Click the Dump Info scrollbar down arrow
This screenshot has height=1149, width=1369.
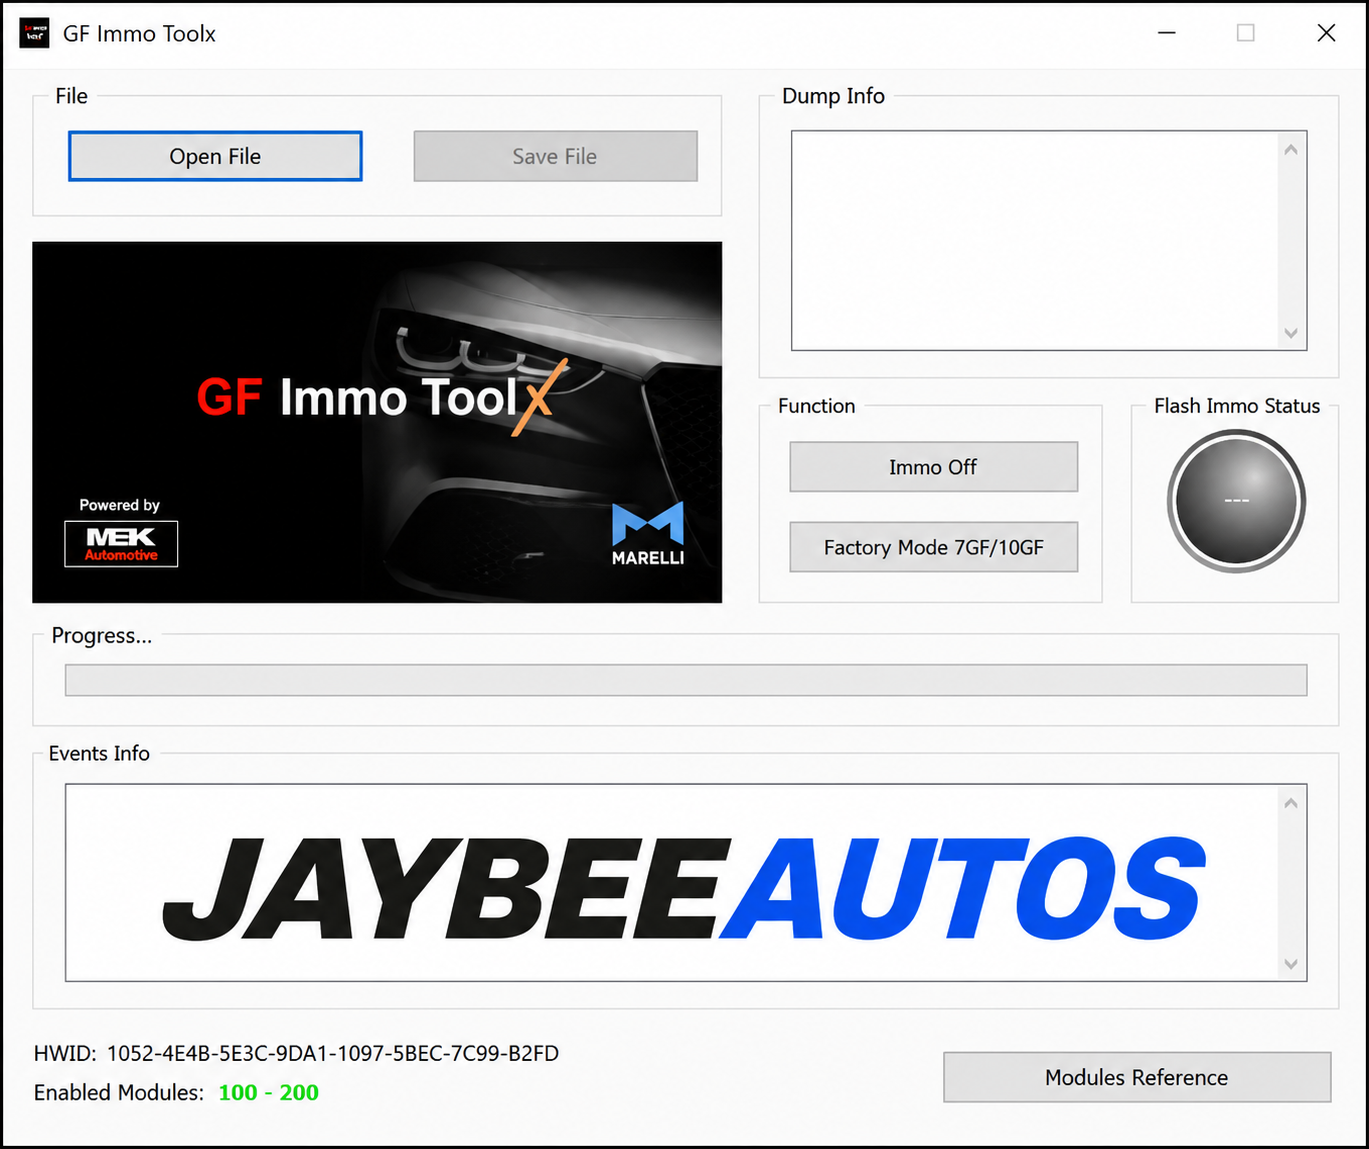click(x=1291, y=333)
